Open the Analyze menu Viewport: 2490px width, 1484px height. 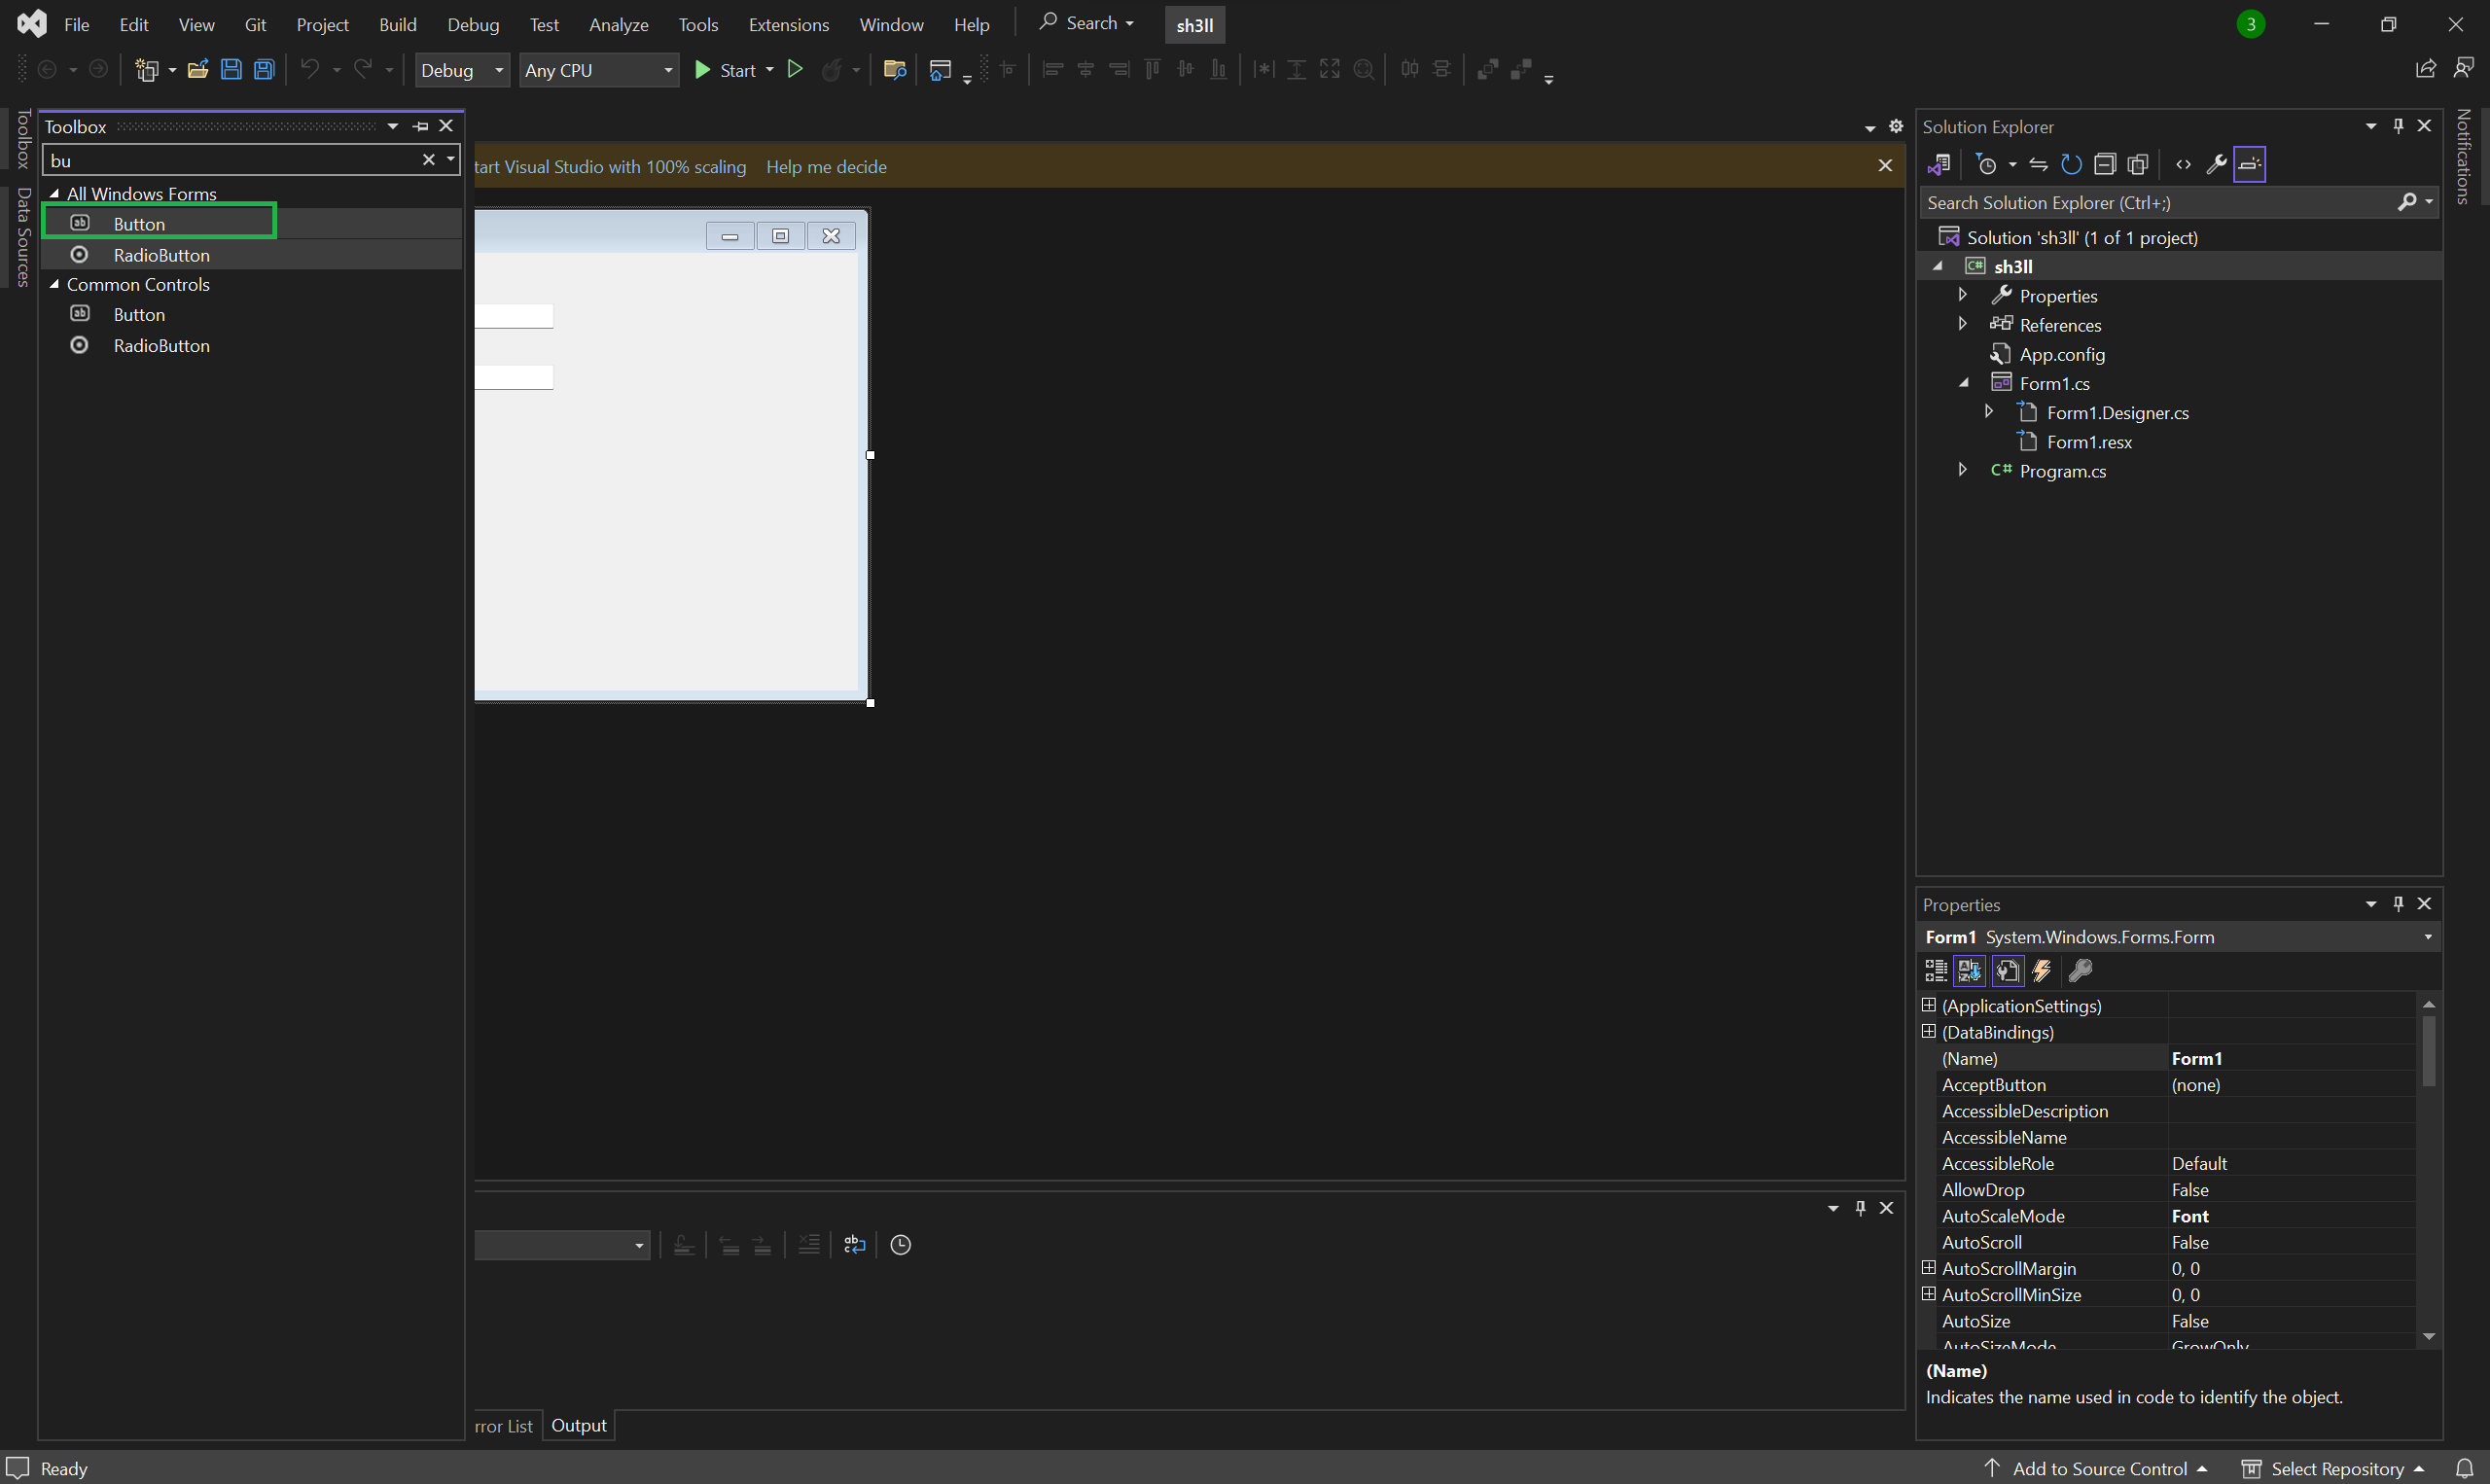point(618,25)
